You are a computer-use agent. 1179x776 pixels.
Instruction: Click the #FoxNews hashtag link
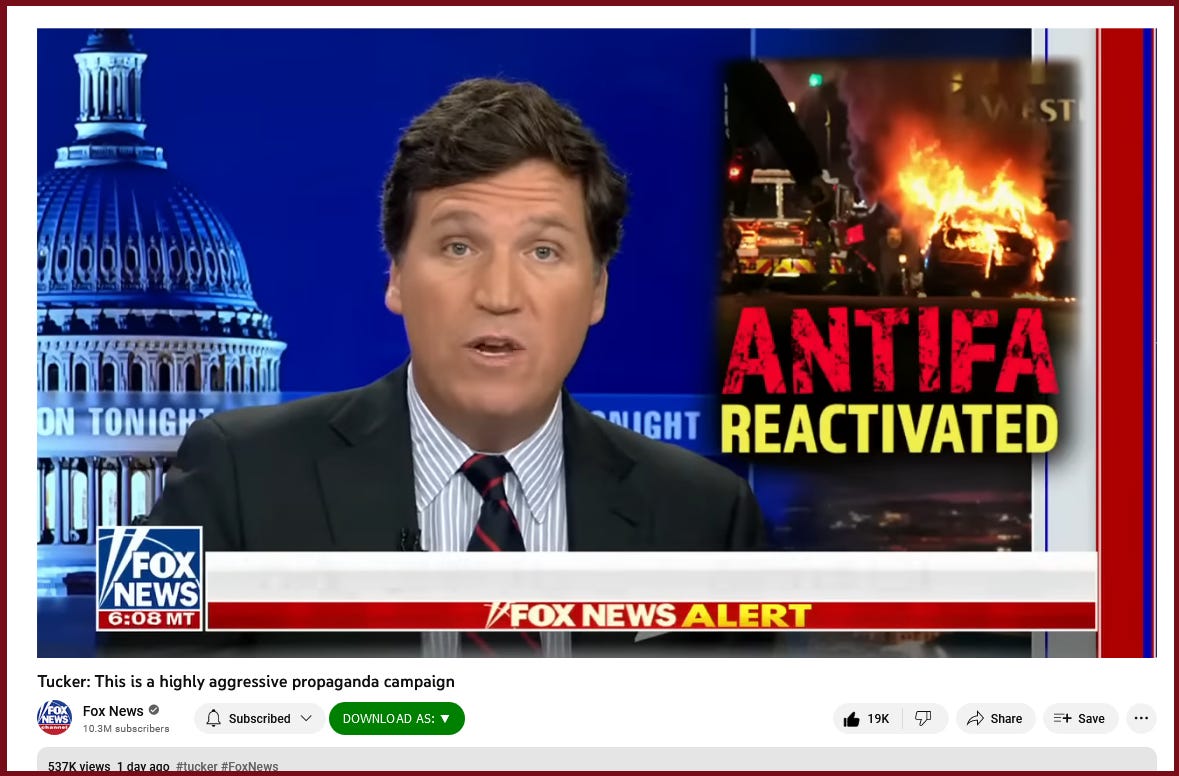coord(250,766)
